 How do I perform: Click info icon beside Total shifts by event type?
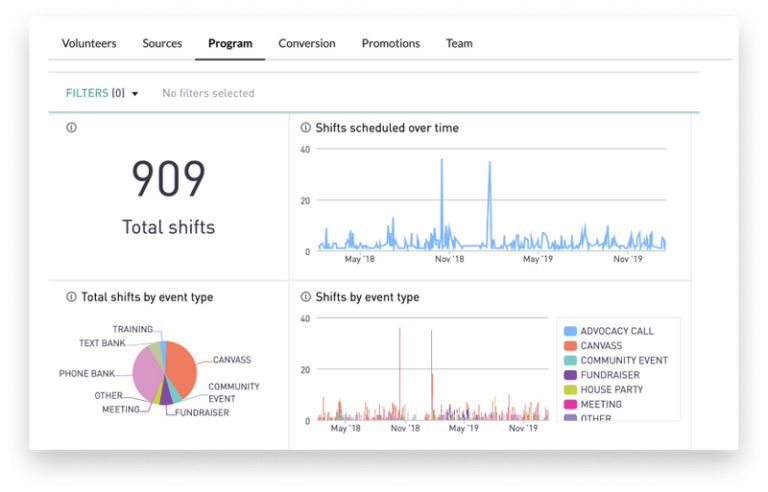tap(71, 297)
